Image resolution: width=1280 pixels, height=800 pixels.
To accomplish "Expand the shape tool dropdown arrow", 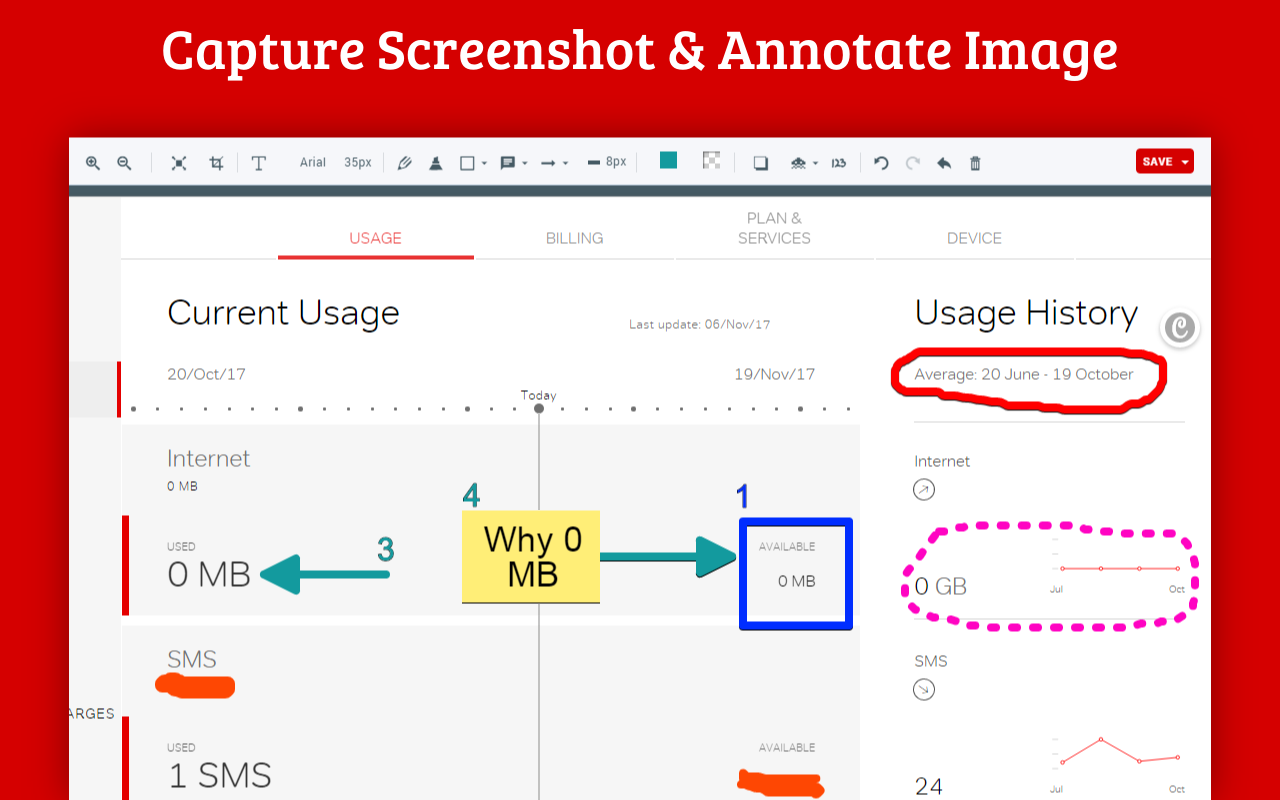I will point(484,164).
